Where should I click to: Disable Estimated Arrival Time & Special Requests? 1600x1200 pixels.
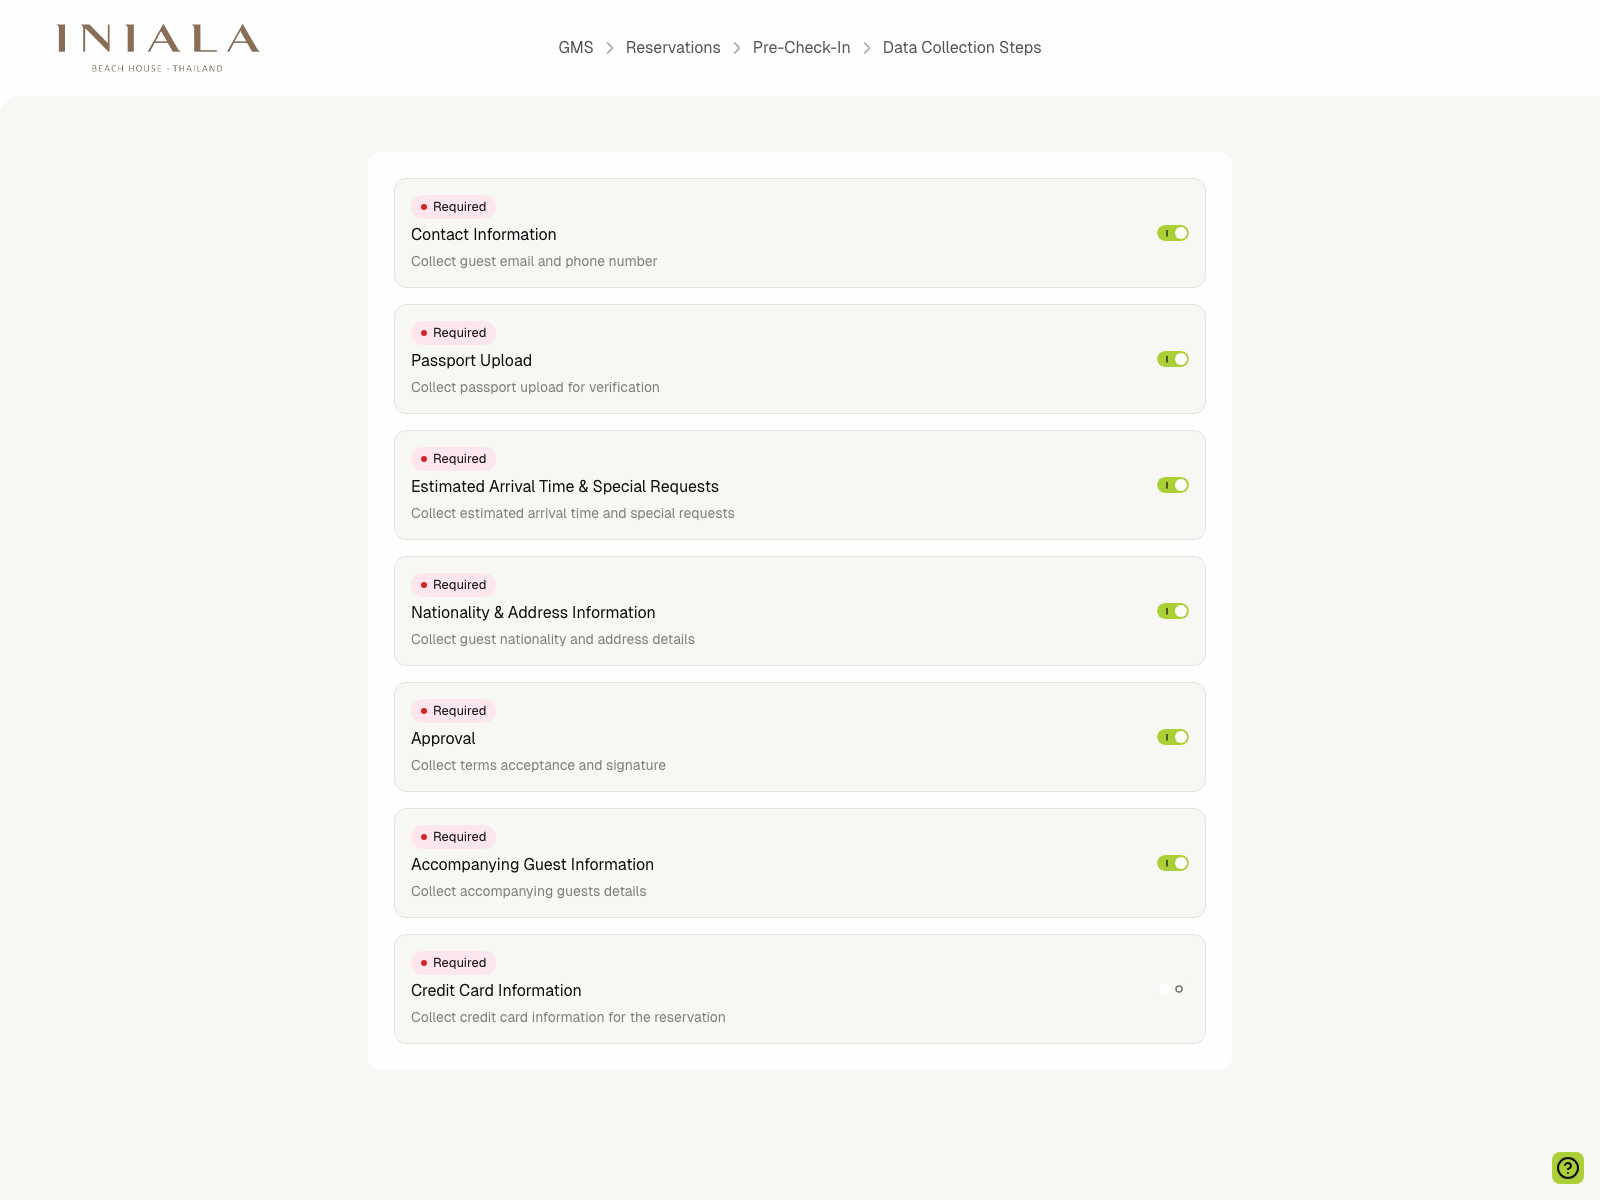pos(1171,484)
